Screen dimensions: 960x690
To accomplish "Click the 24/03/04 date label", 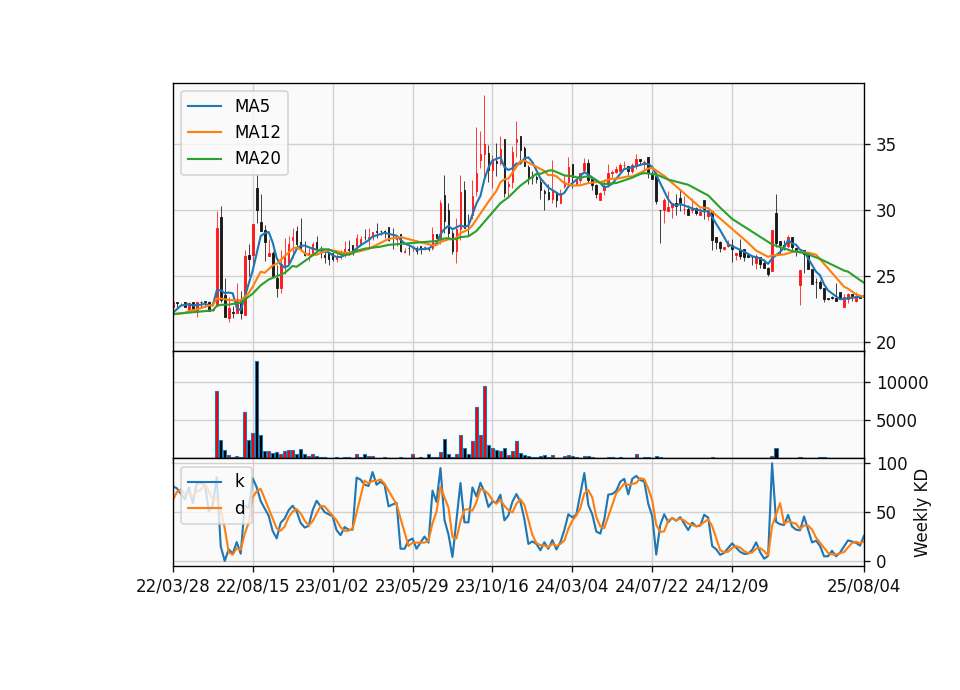I will click(x=571, y=586).
